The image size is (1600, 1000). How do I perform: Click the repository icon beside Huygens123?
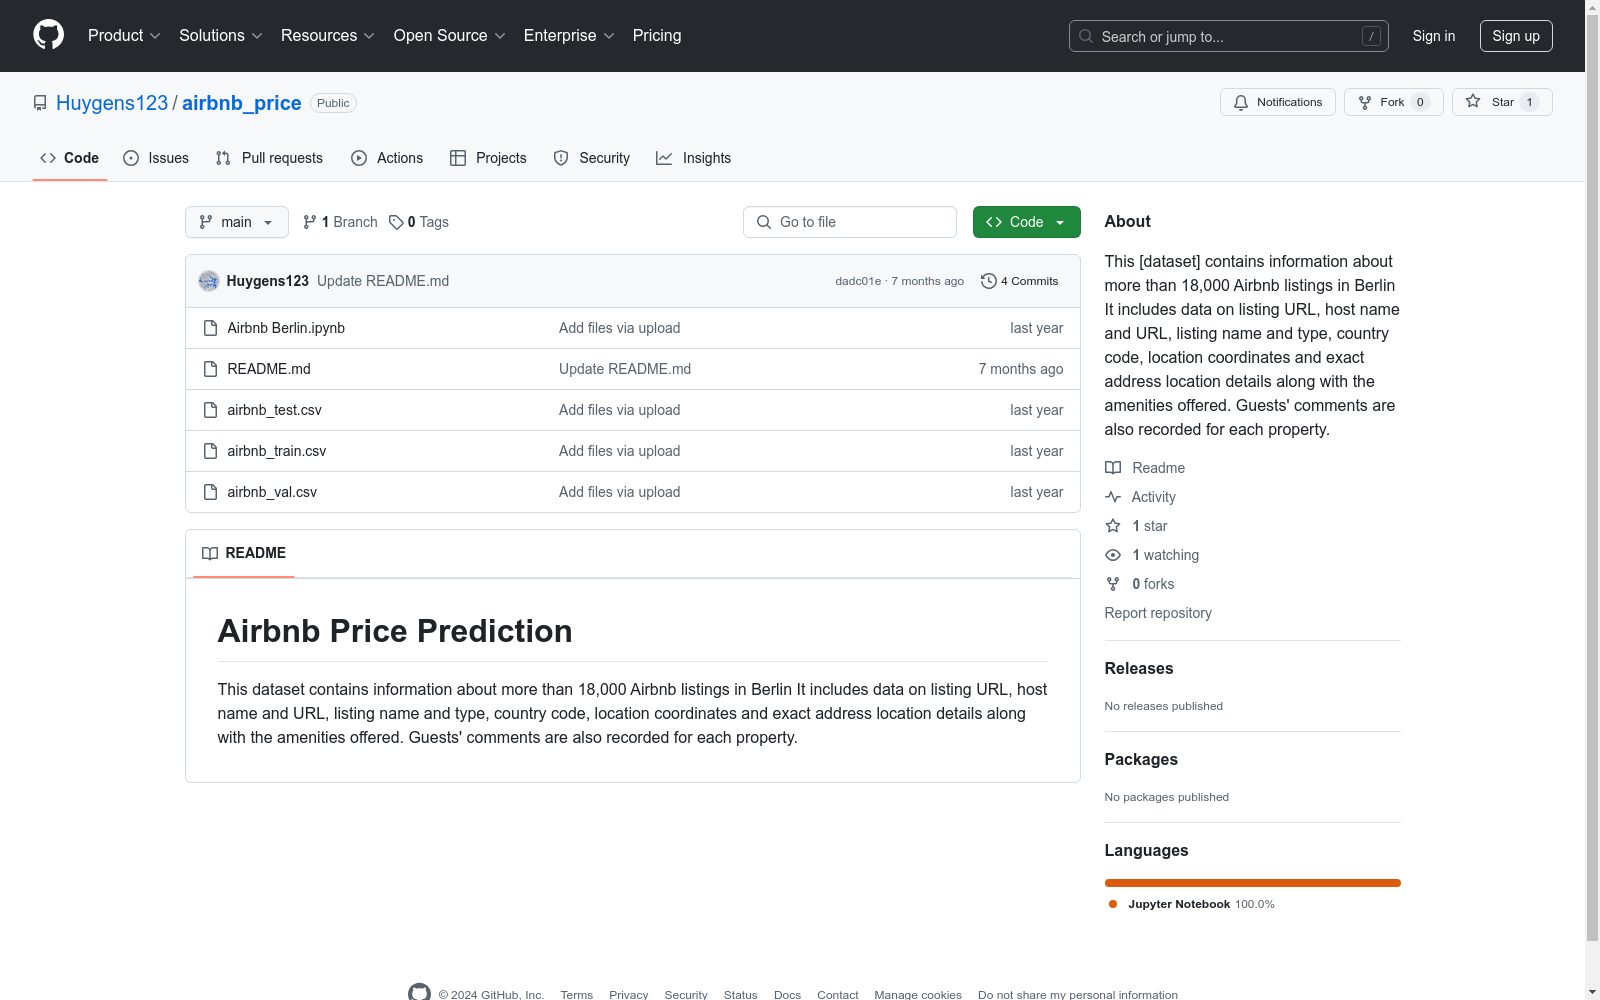[x=40, y=103]
